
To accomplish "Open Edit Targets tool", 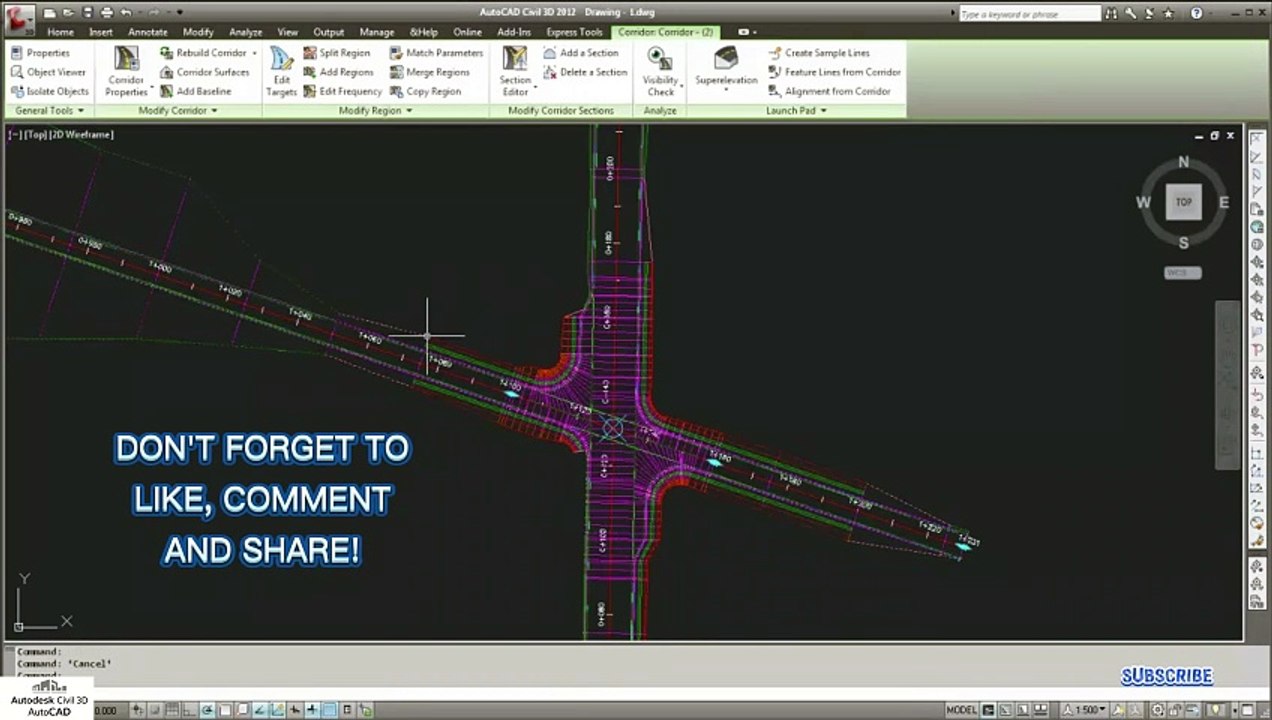I will tap(281, 72).
